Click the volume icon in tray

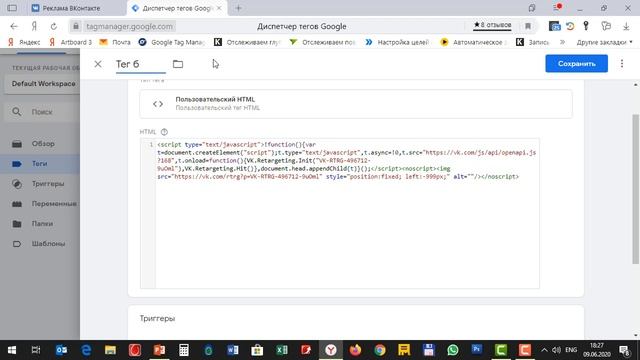point(556,350)
